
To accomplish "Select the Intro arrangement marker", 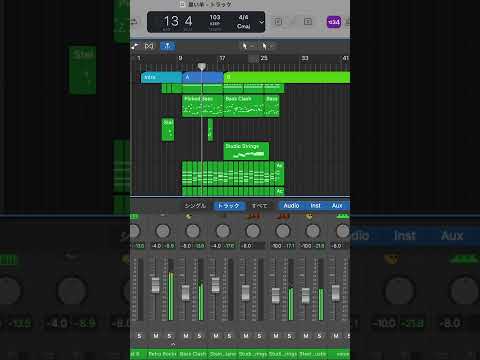I will coord(161,77).
